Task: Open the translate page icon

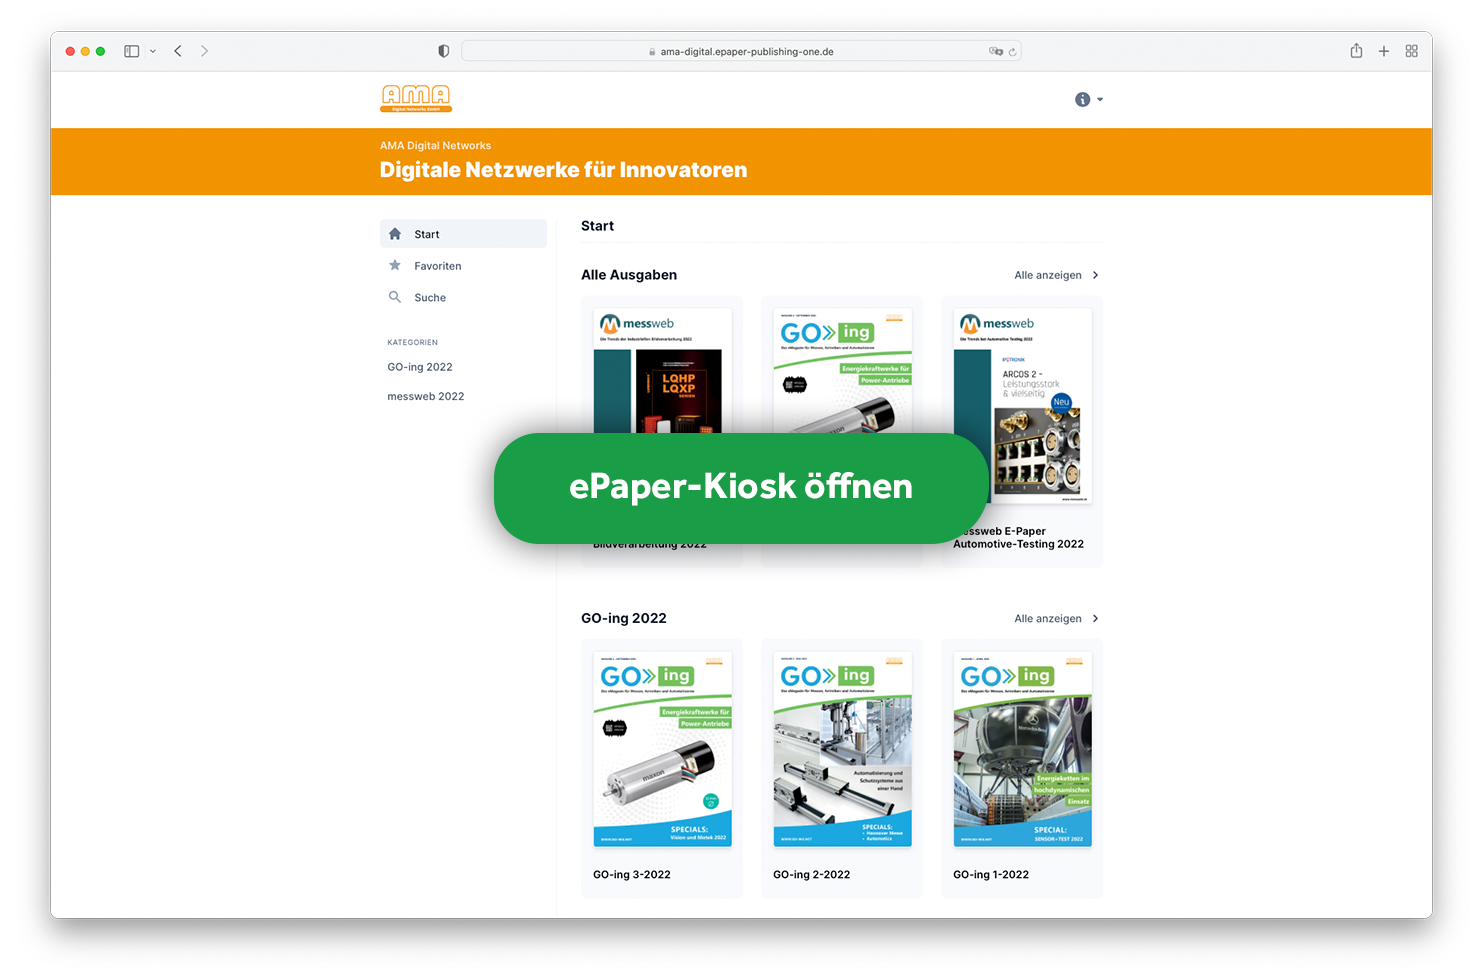Action: pyautogui.click(x=996, y=51)
